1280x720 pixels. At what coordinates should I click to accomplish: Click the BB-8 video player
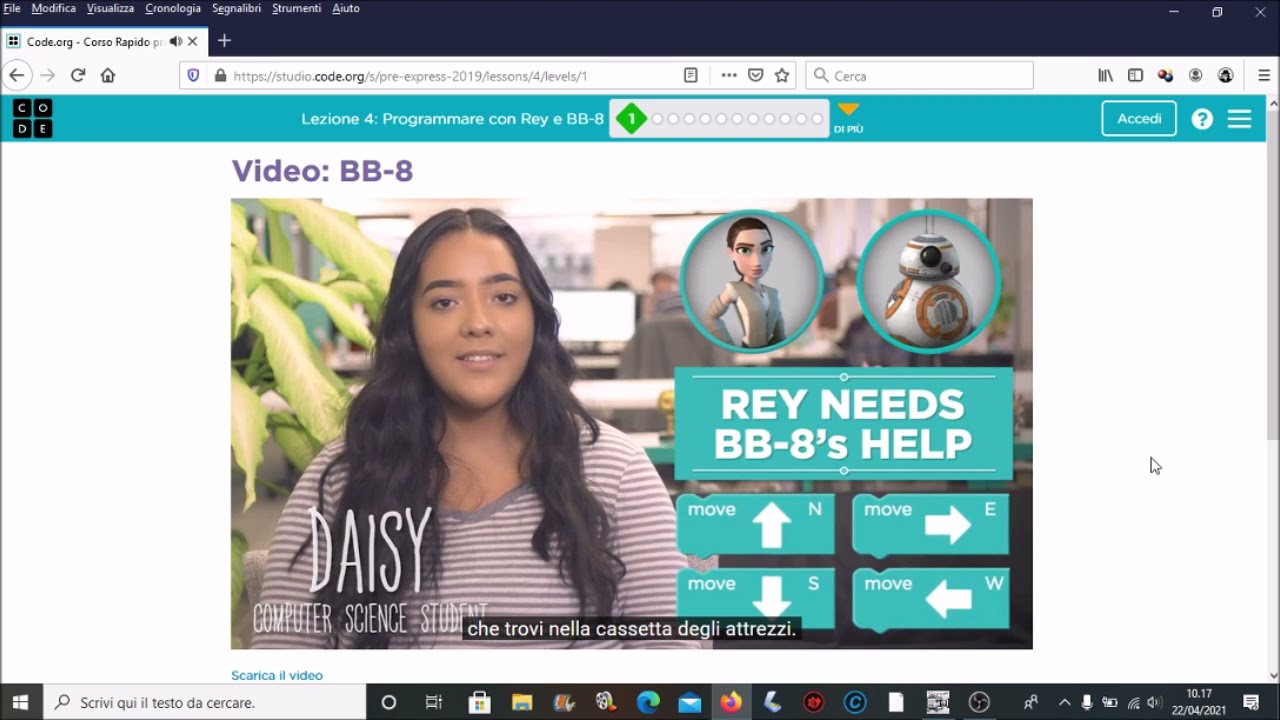pos(631,424)
